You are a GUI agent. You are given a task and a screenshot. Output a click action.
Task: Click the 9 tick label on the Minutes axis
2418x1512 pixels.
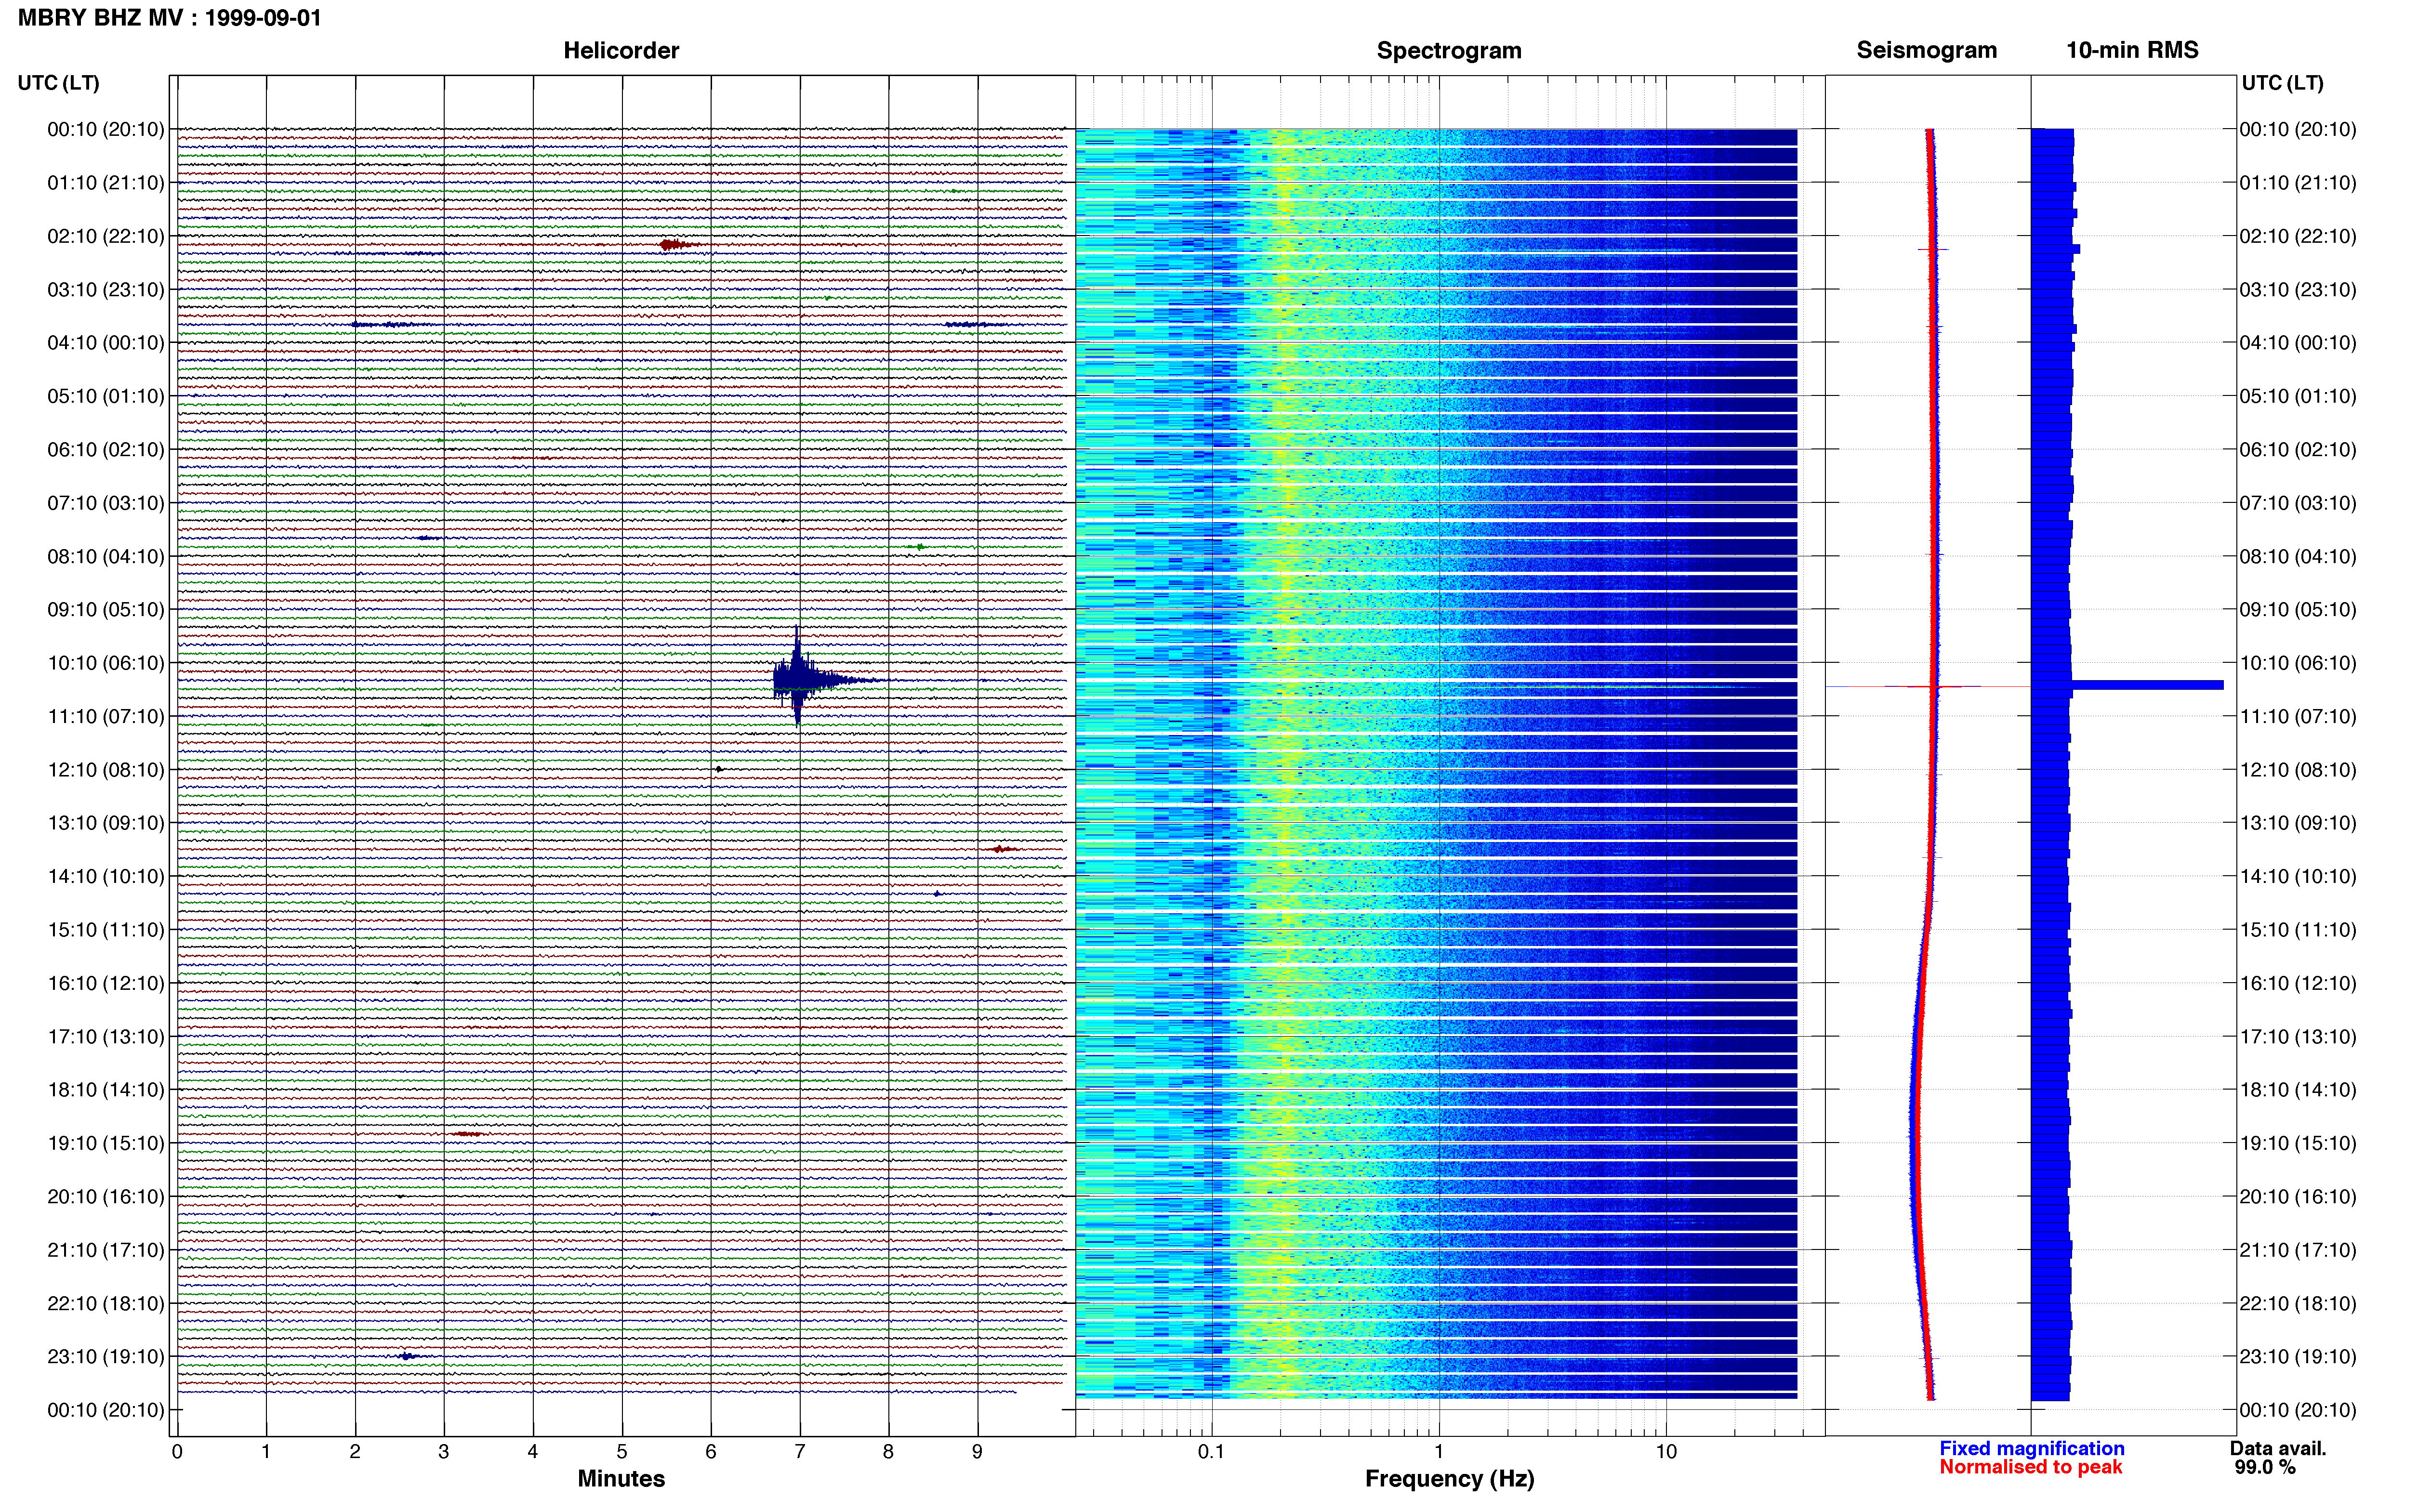[977, 1451]
